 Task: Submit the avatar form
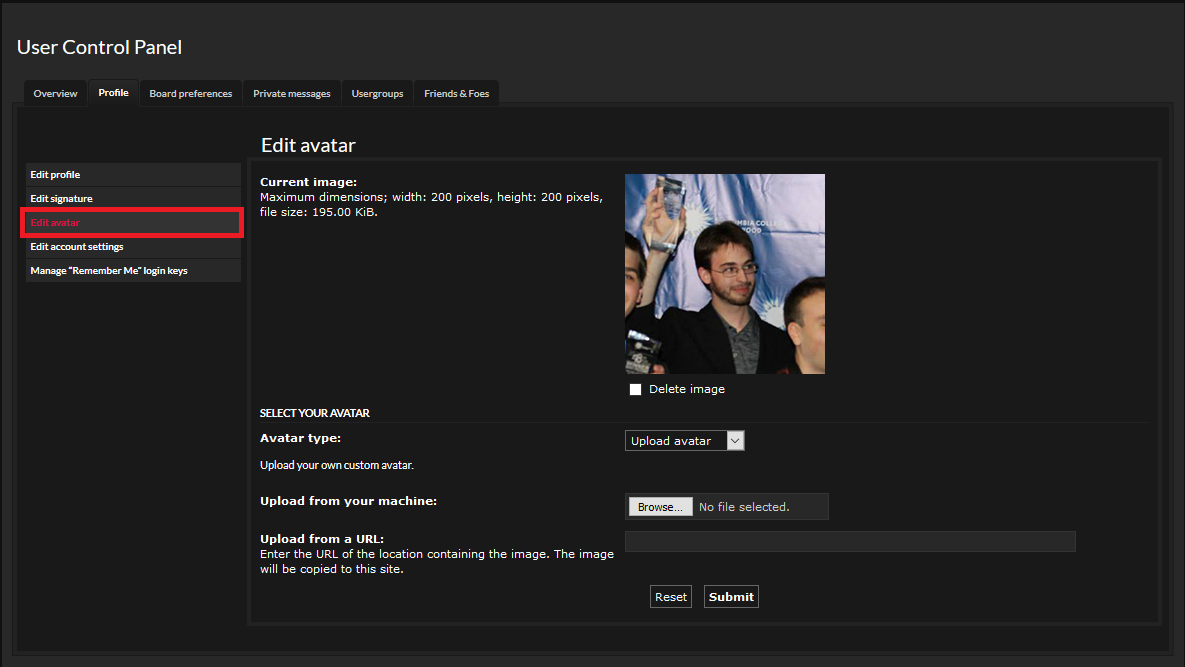click(731, 597)
